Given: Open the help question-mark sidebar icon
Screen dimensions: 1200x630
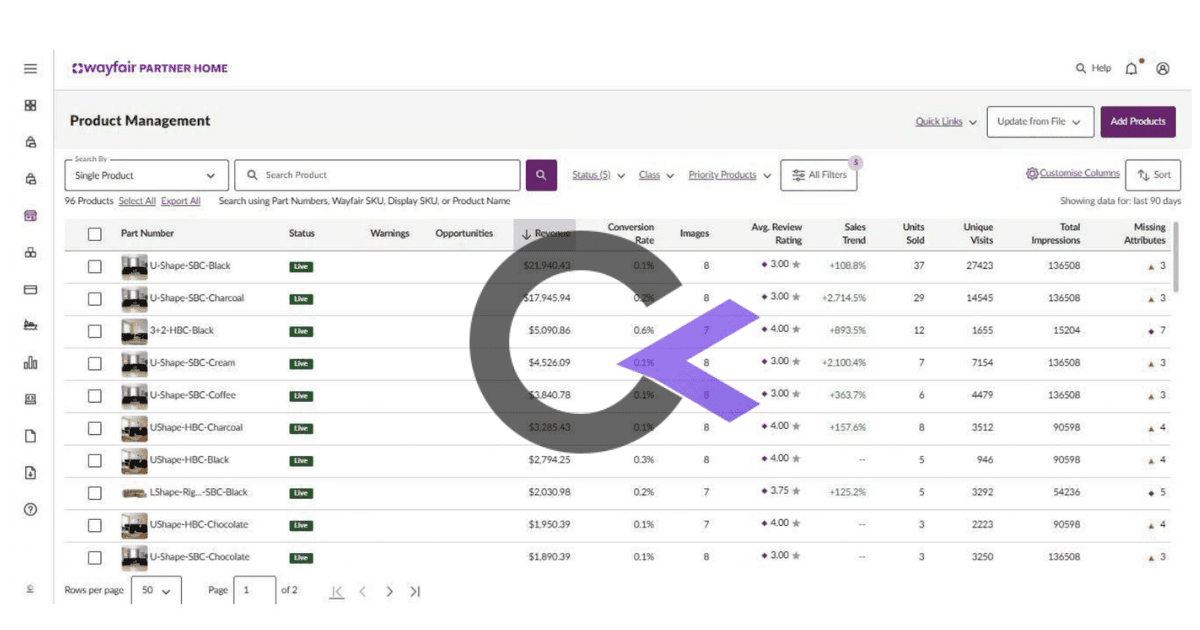Looking at the screenshot, I should pos(30,509).
